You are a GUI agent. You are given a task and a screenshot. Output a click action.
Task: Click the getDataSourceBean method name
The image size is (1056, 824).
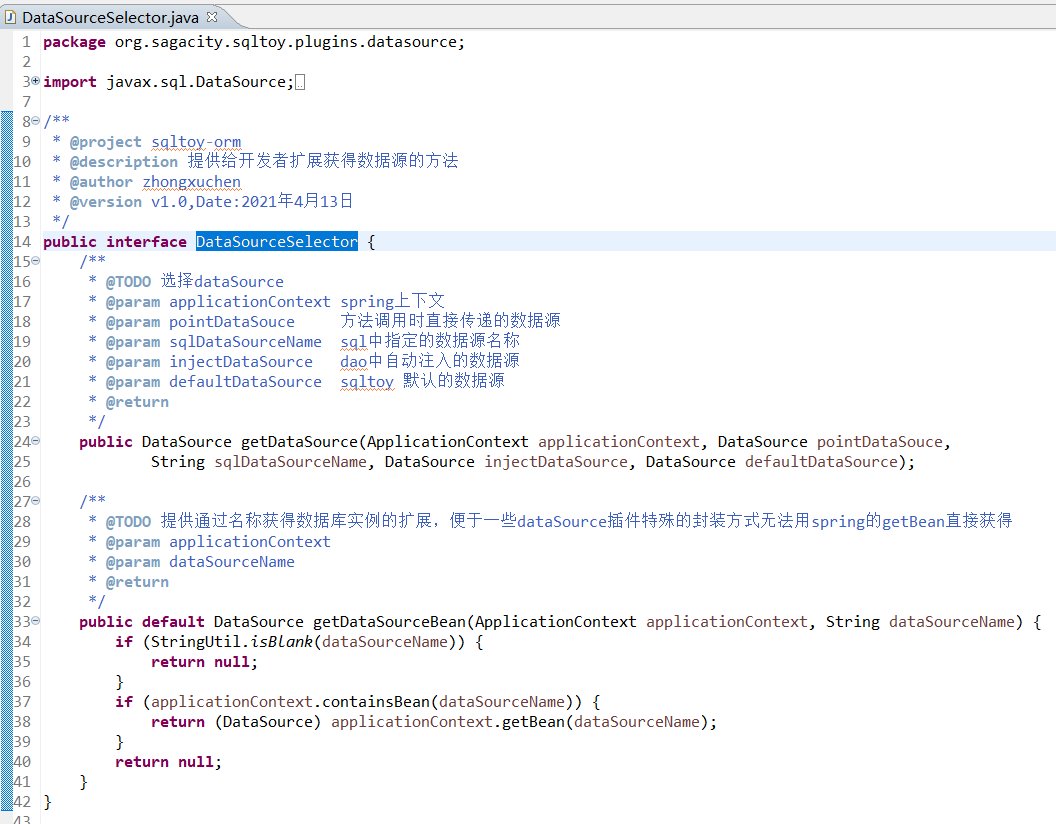pyautogui.click(x=389, y=622)
